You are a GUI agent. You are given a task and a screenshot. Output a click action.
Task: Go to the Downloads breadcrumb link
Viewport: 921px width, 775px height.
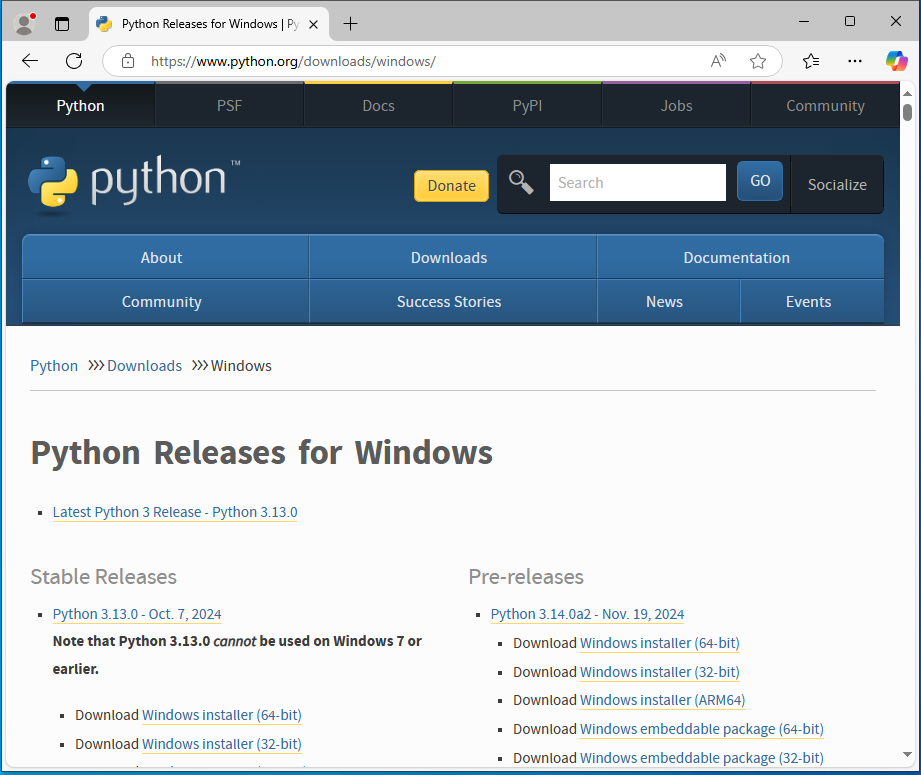144,365
